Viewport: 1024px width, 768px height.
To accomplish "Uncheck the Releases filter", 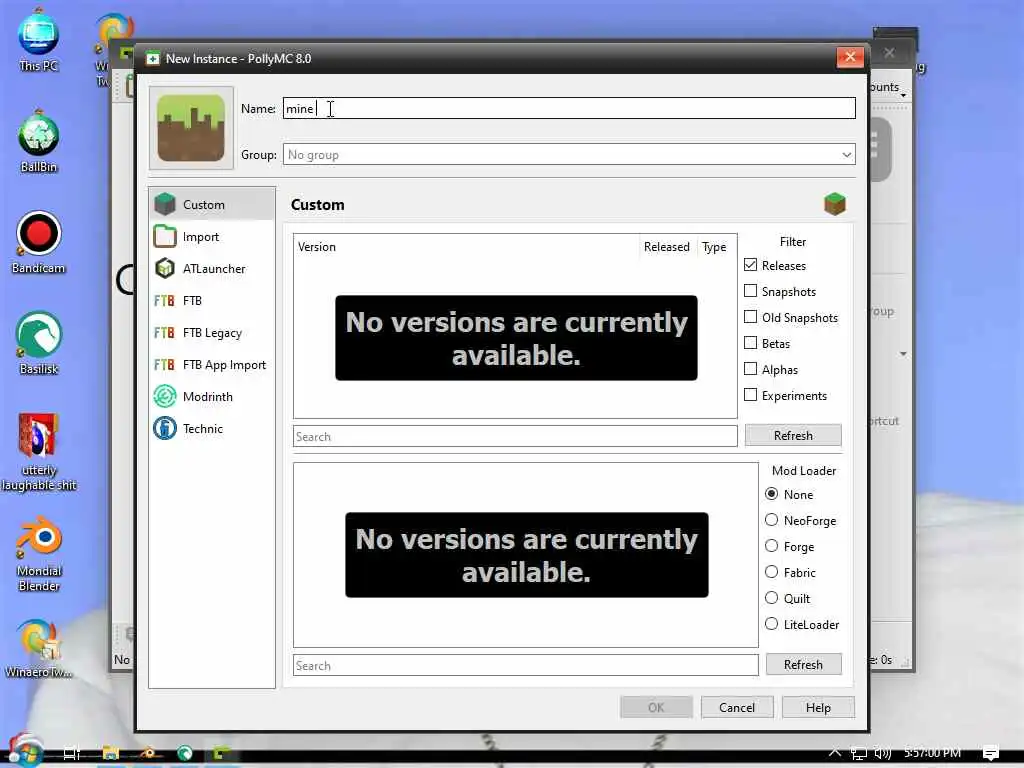I will click(x=751, y=265).
